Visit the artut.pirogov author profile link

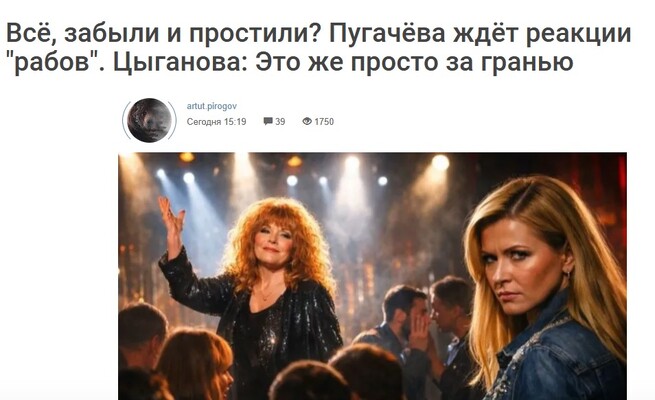(211, 106)
